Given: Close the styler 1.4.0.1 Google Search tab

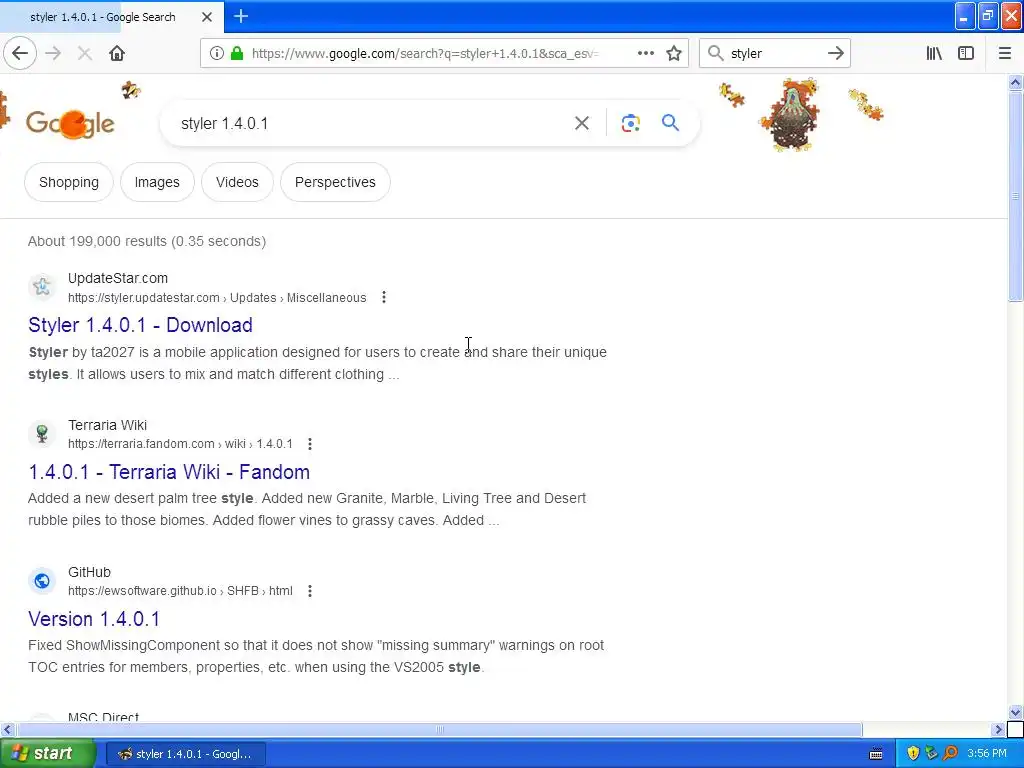Looking at the screenshot, I should pos(207,17).
